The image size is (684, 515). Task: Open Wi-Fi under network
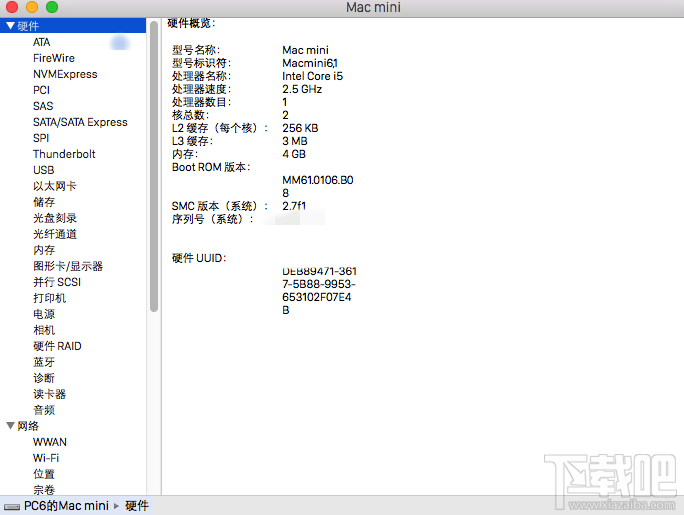[46, 458]
